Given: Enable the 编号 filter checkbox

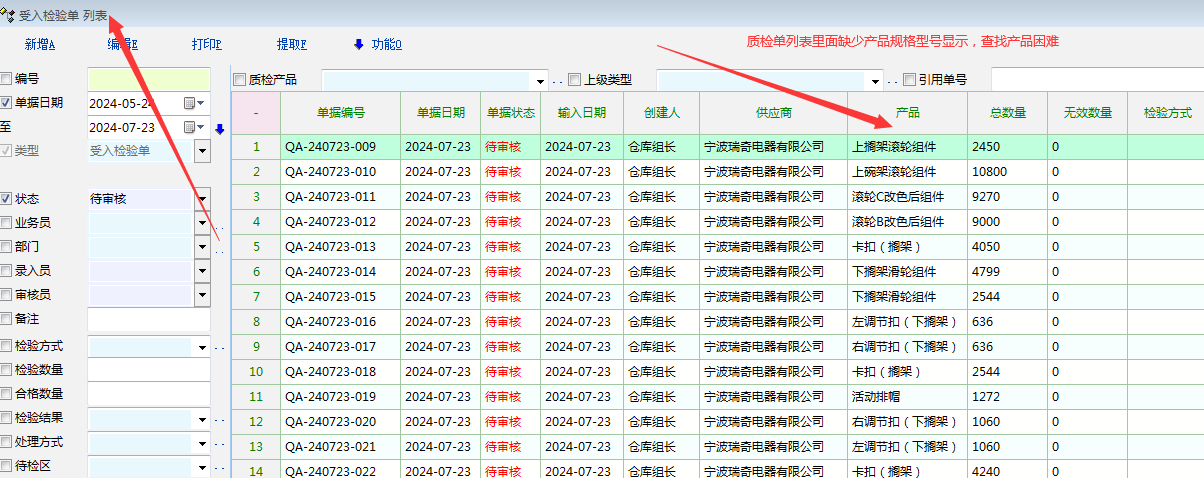Looking at the screenshot, I should click(7, 78).
